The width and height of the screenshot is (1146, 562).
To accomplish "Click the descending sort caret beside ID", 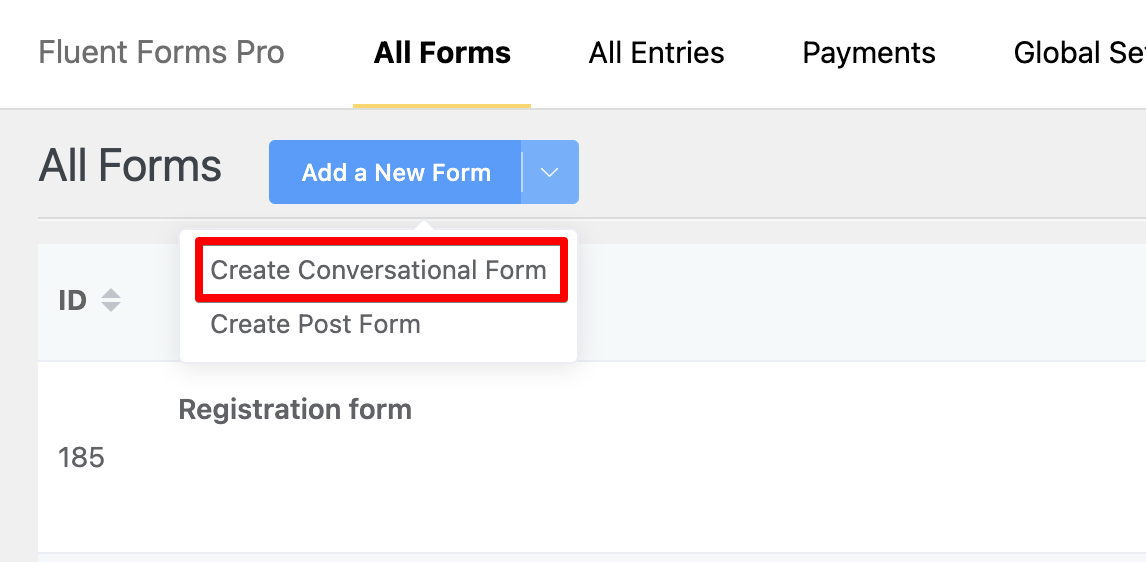I will pos(111,307).
